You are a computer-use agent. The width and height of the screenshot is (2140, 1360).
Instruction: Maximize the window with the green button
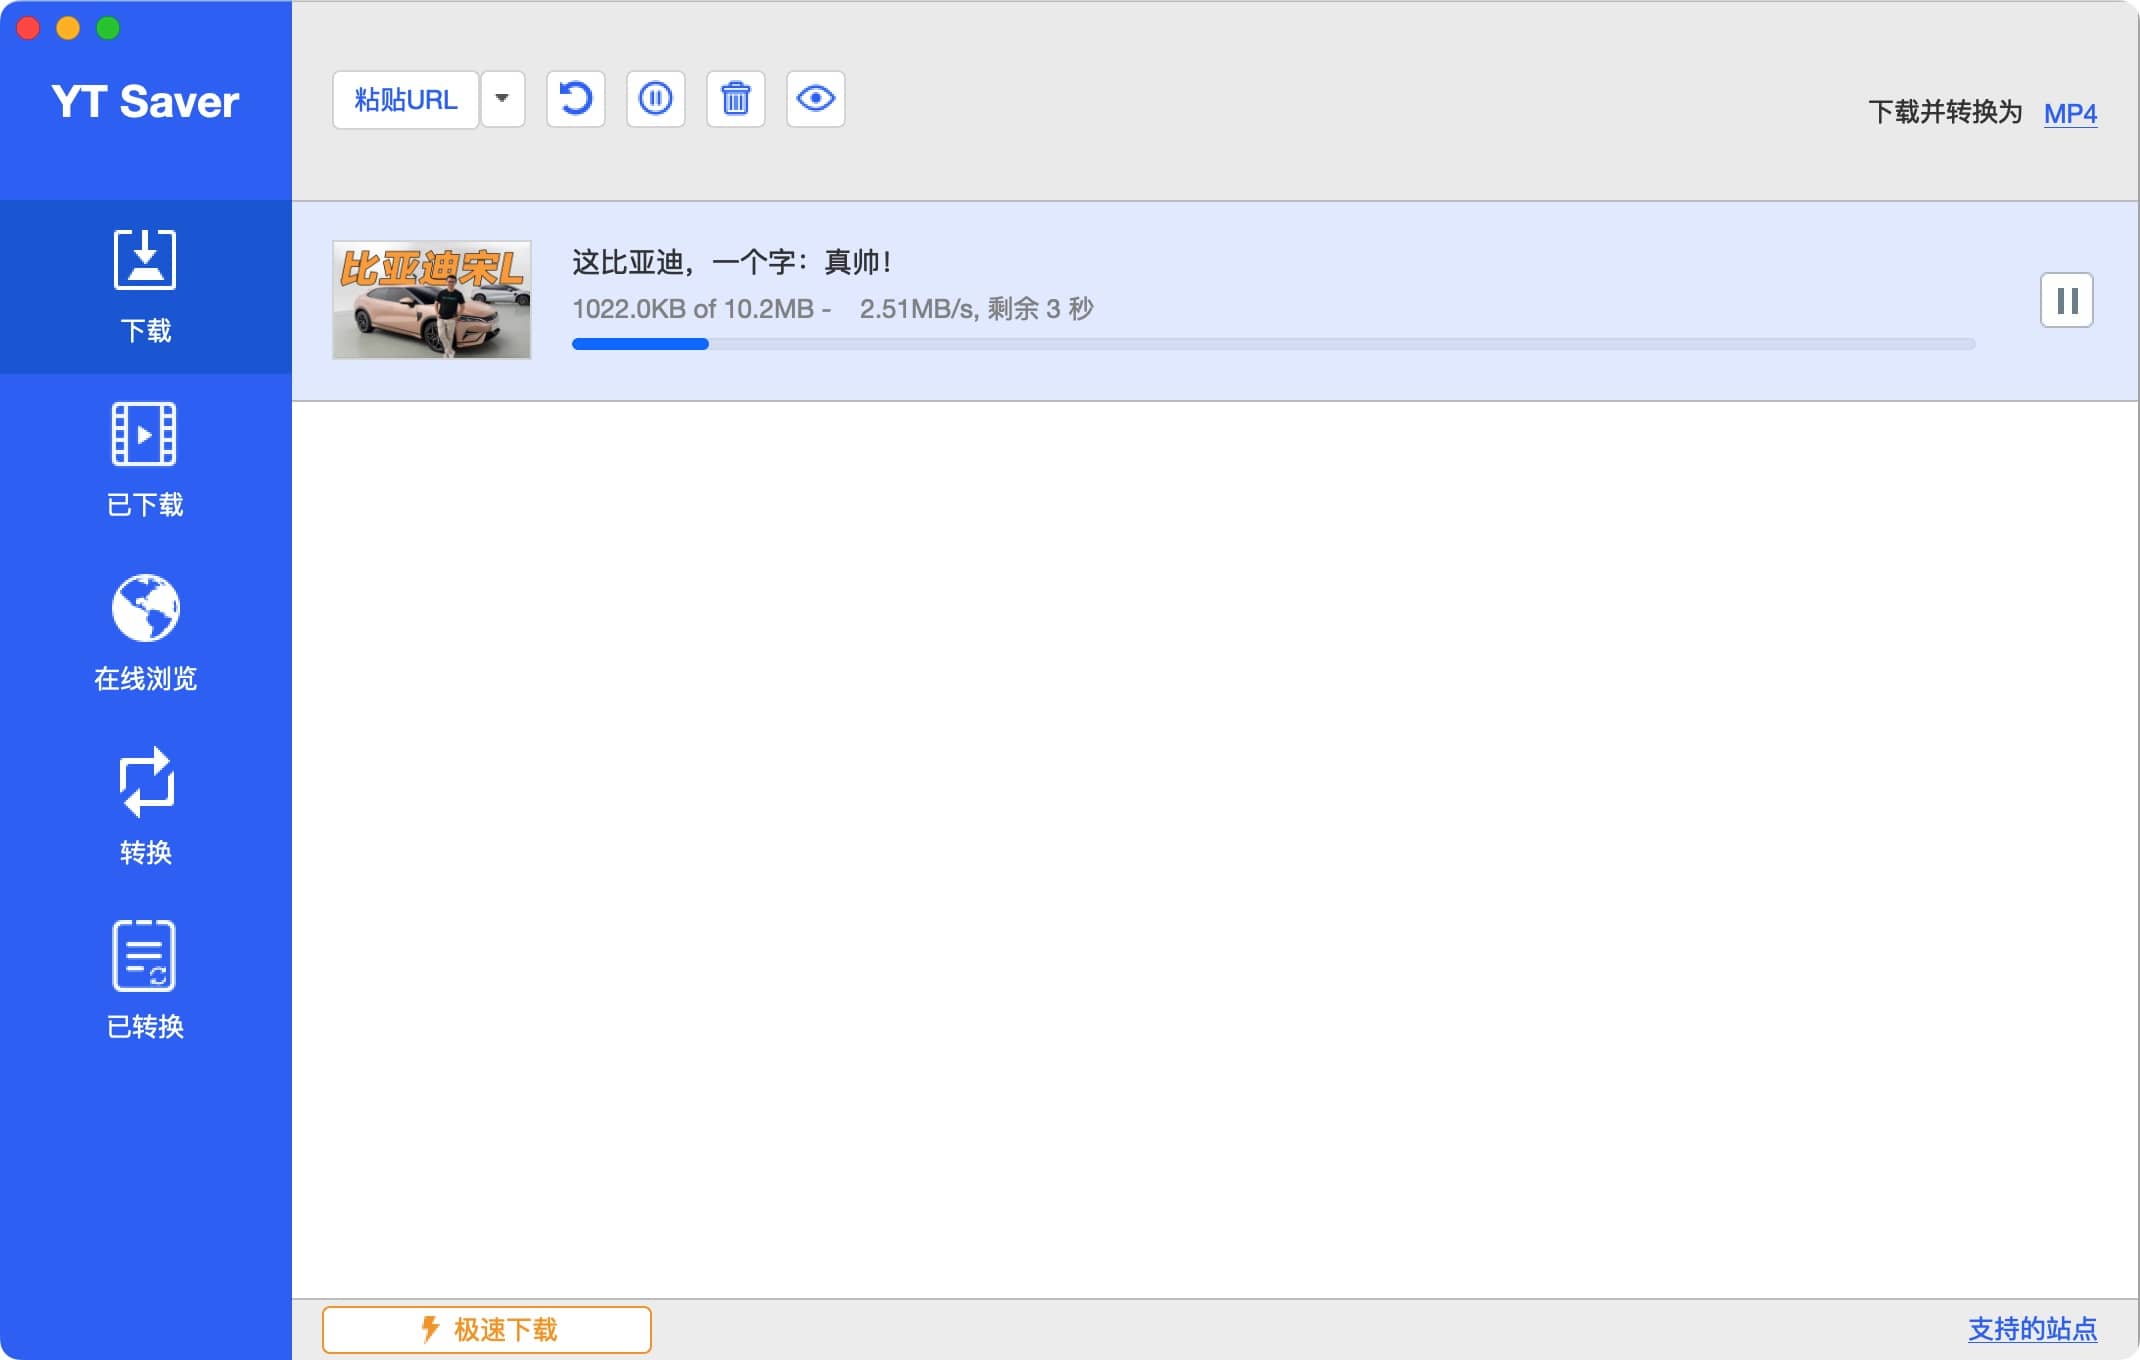coord(108,28)
